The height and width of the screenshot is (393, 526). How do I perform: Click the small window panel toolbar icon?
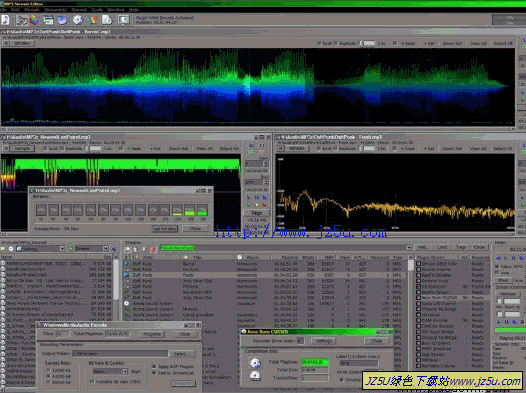point(48,20)
